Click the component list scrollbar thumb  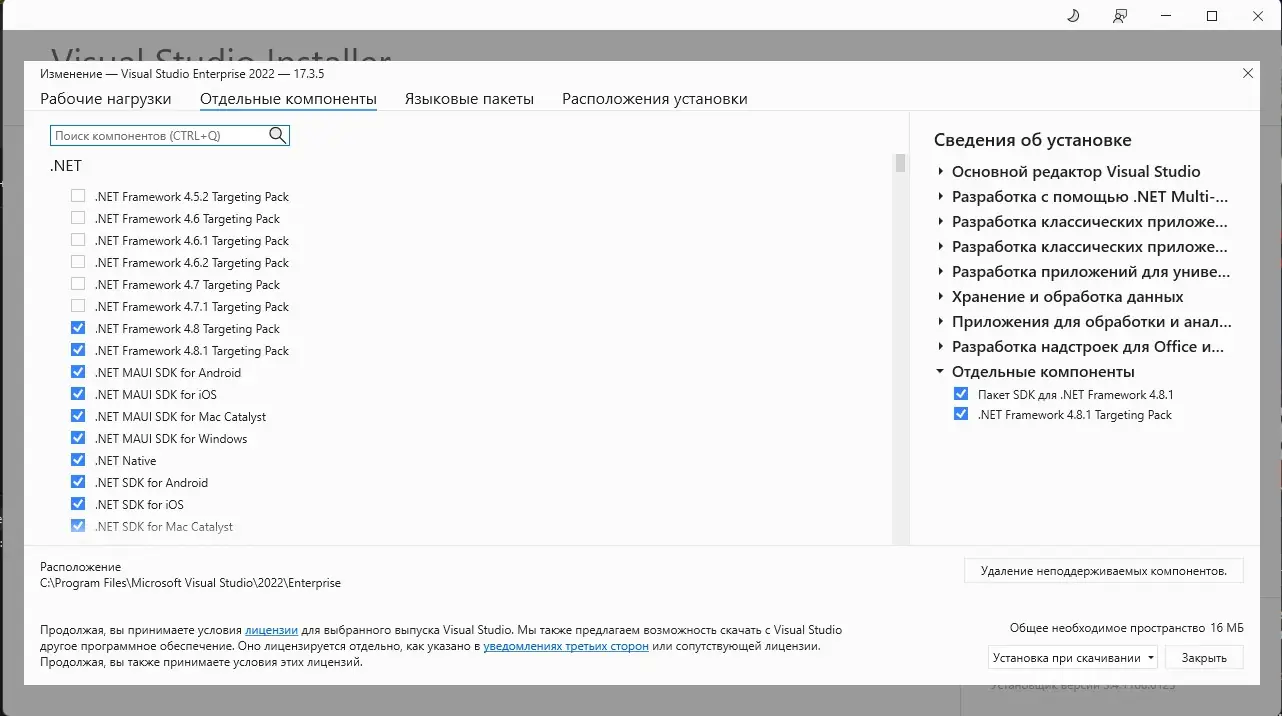[900, 163]
